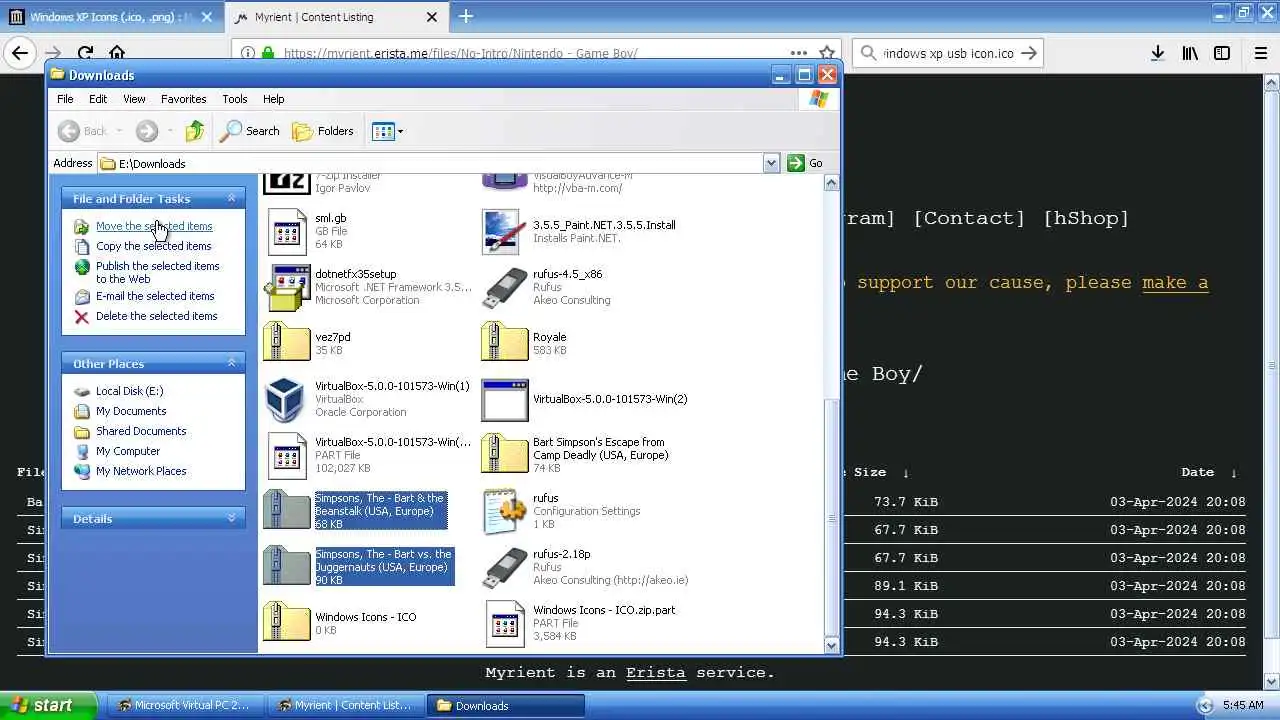Image resolution: width=1280 pixels, height=720 pixels.
Task: Open the Edit menu
Action: tap(98, 99)
